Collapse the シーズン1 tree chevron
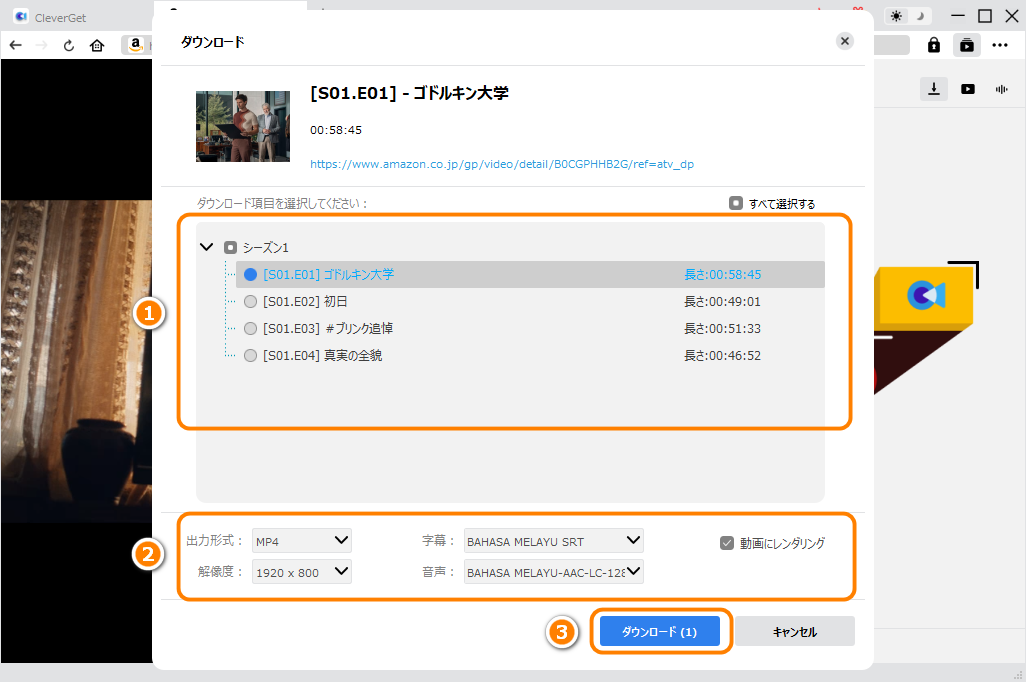This screenshot has height=682, width=1026. point(207,247)
